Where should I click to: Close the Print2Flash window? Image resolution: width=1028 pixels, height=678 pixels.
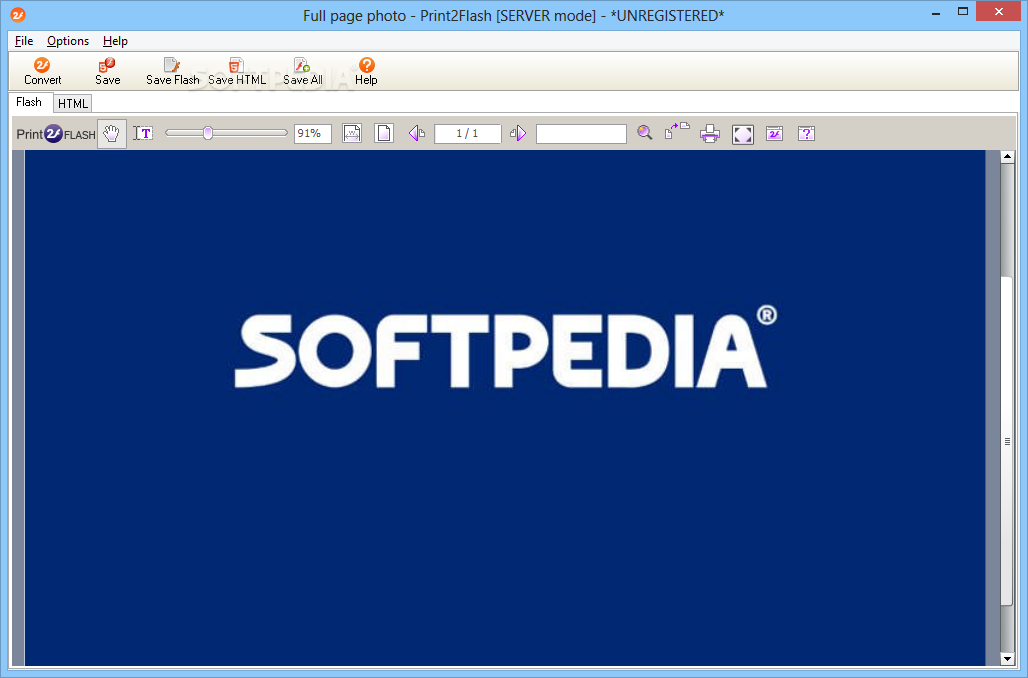point(998,11)
